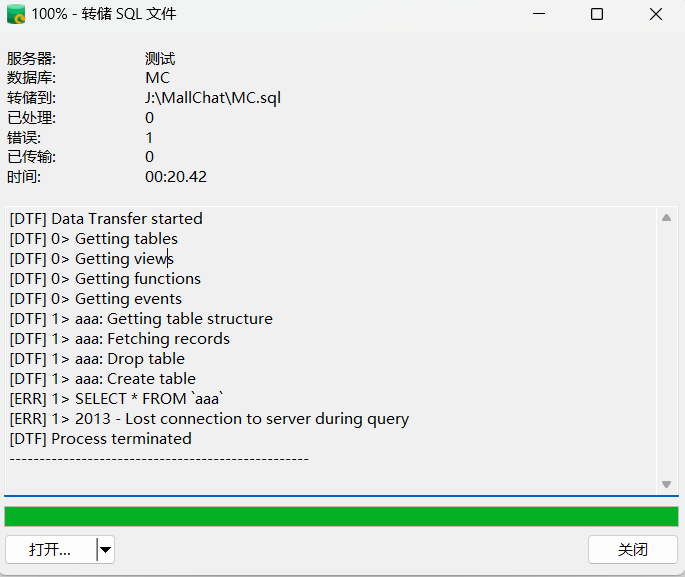Select the J:\MallChat\MC.sql path text
The image size is (685, 577).
(x=213, y=98)
